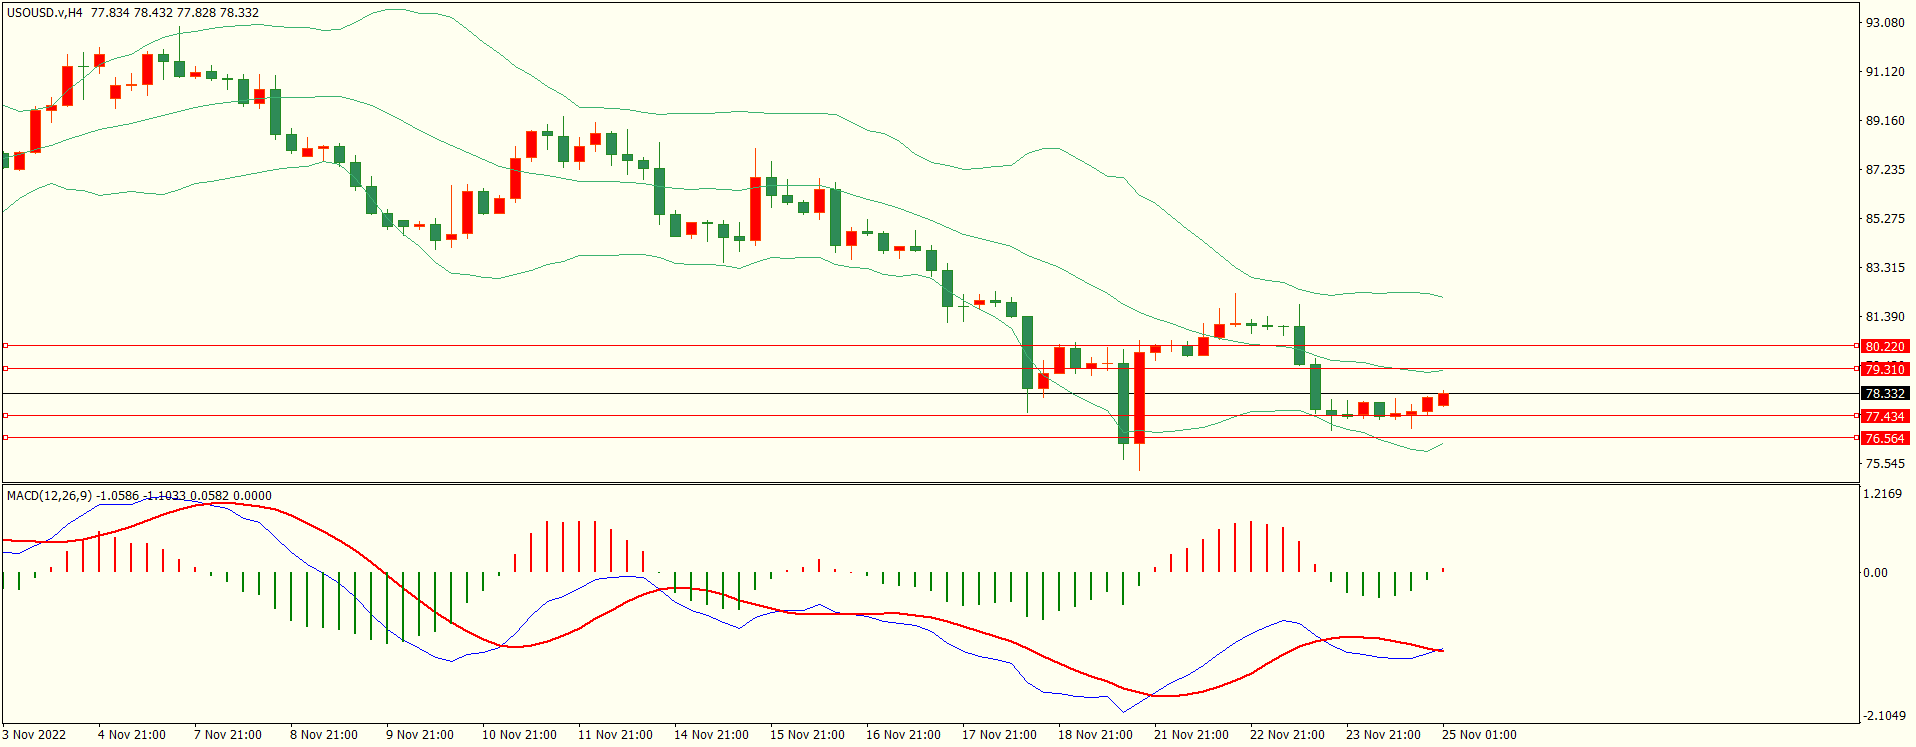1916x747 pixels.
Task: Click the 93.080 price scale value
Action: click(1885, 23)
